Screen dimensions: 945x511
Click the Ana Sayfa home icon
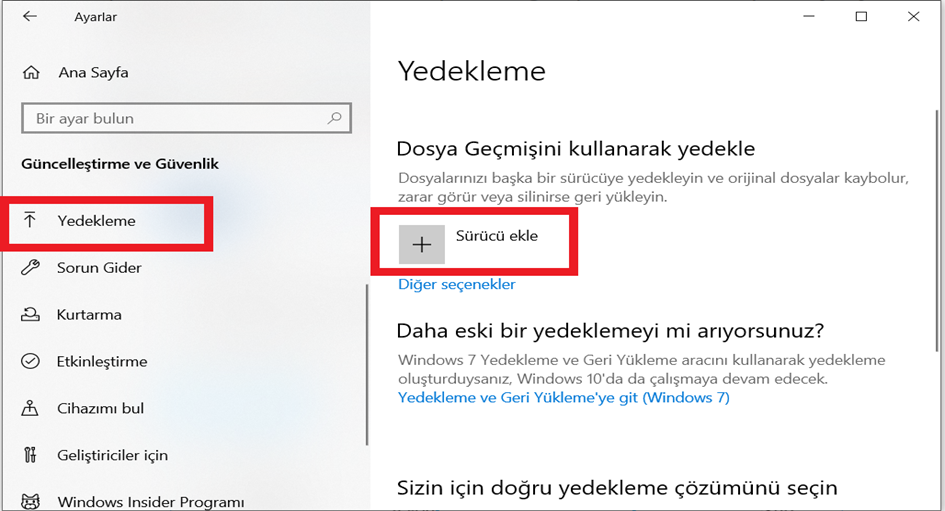coord(31,73)
